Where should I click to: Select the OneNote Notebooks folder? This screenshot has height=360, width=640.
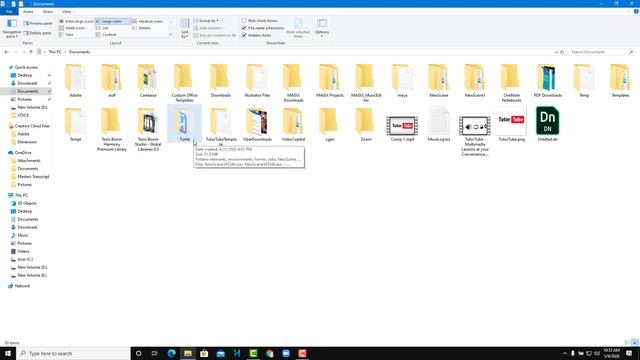coord(511,83)
